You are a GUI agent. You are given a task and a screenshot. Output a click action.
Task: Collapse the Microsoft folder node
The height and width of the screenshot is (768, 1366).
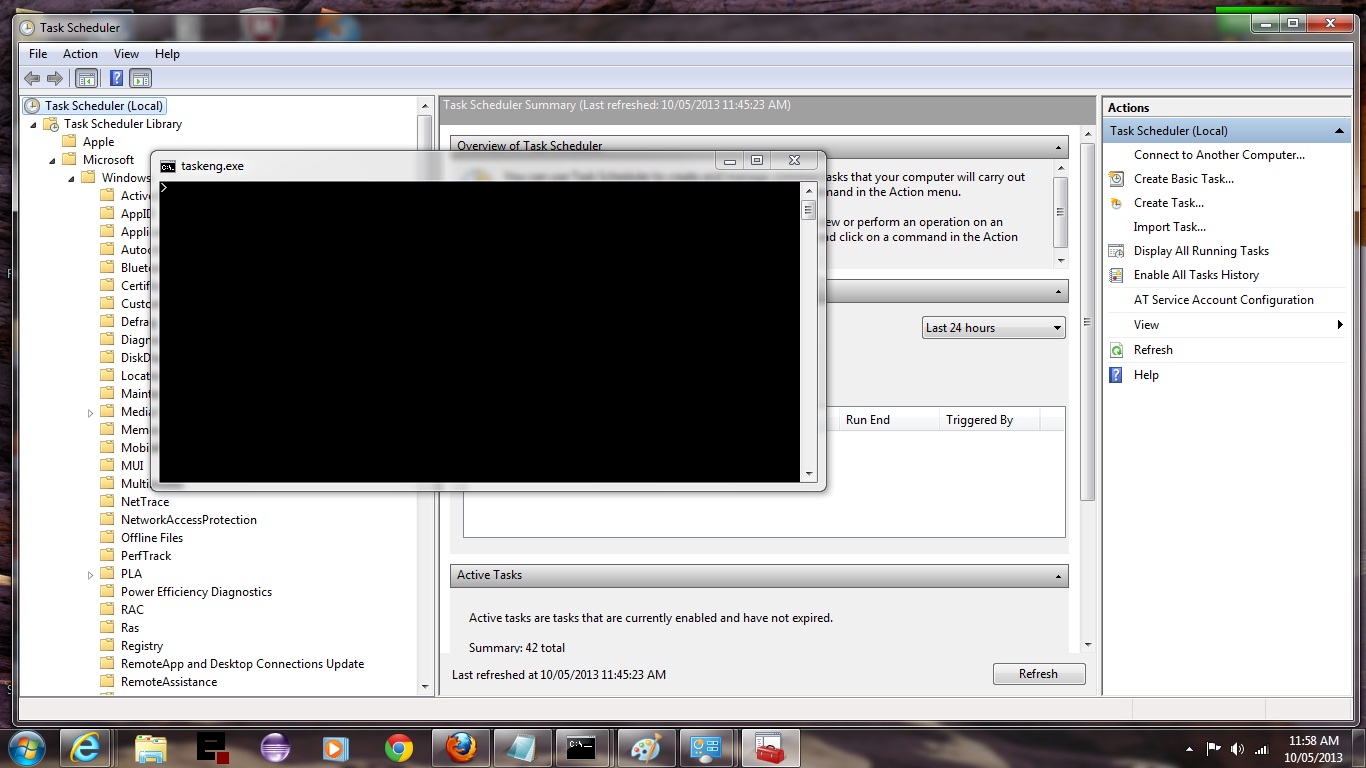(53, 160)
